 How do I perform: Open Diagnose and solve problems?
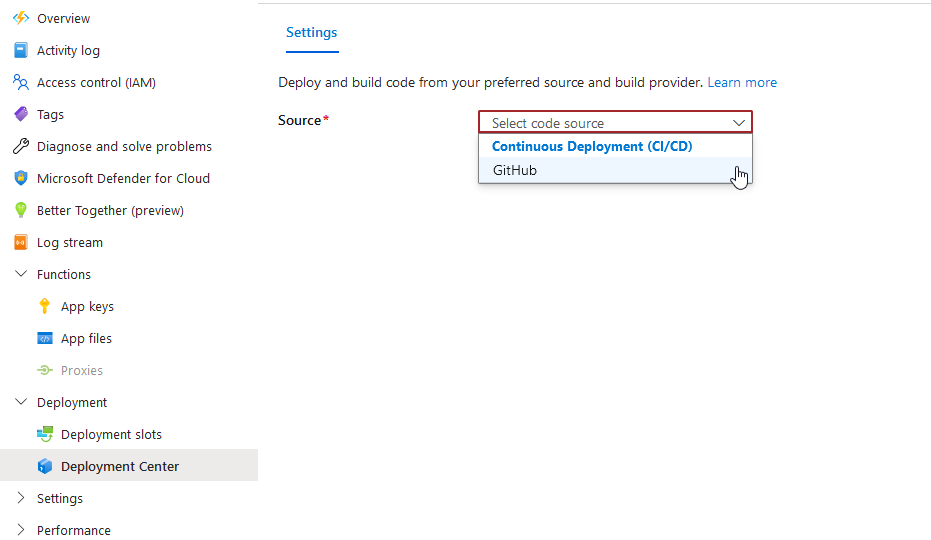coord(124,147)
